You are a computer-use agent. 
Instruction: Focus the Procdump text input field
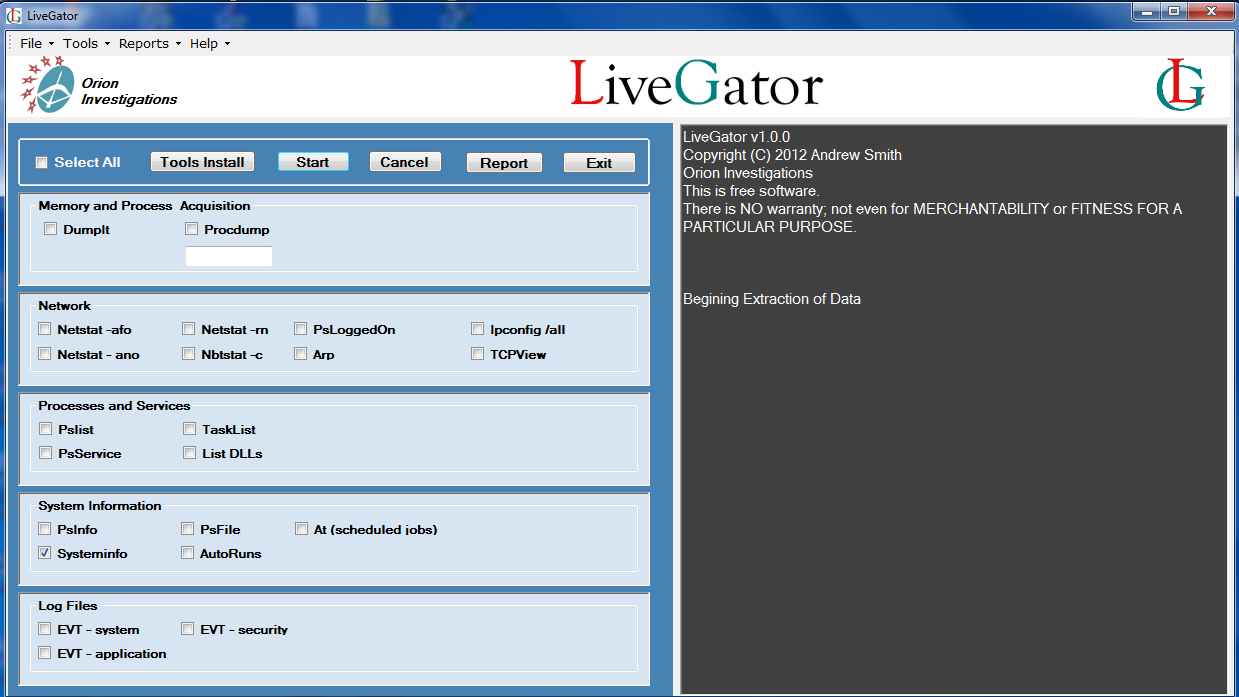pos(229,256)
